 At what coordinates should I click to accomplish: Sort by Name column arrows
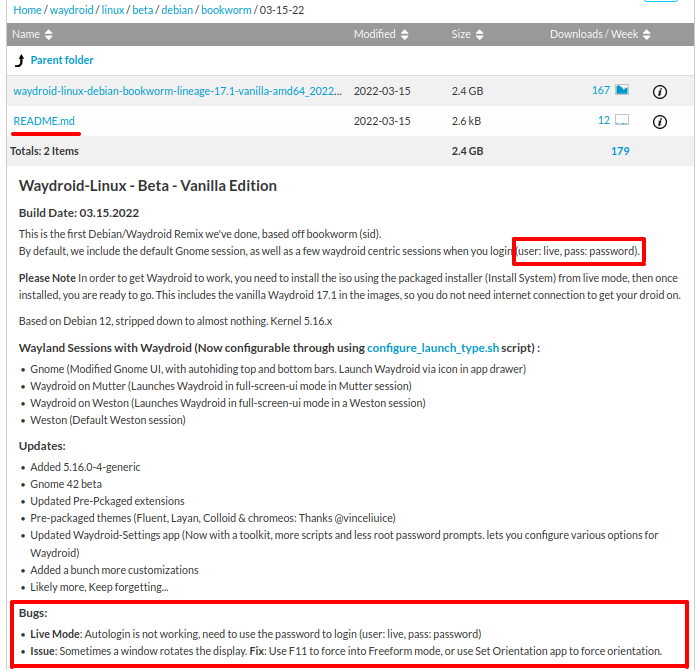48,34
